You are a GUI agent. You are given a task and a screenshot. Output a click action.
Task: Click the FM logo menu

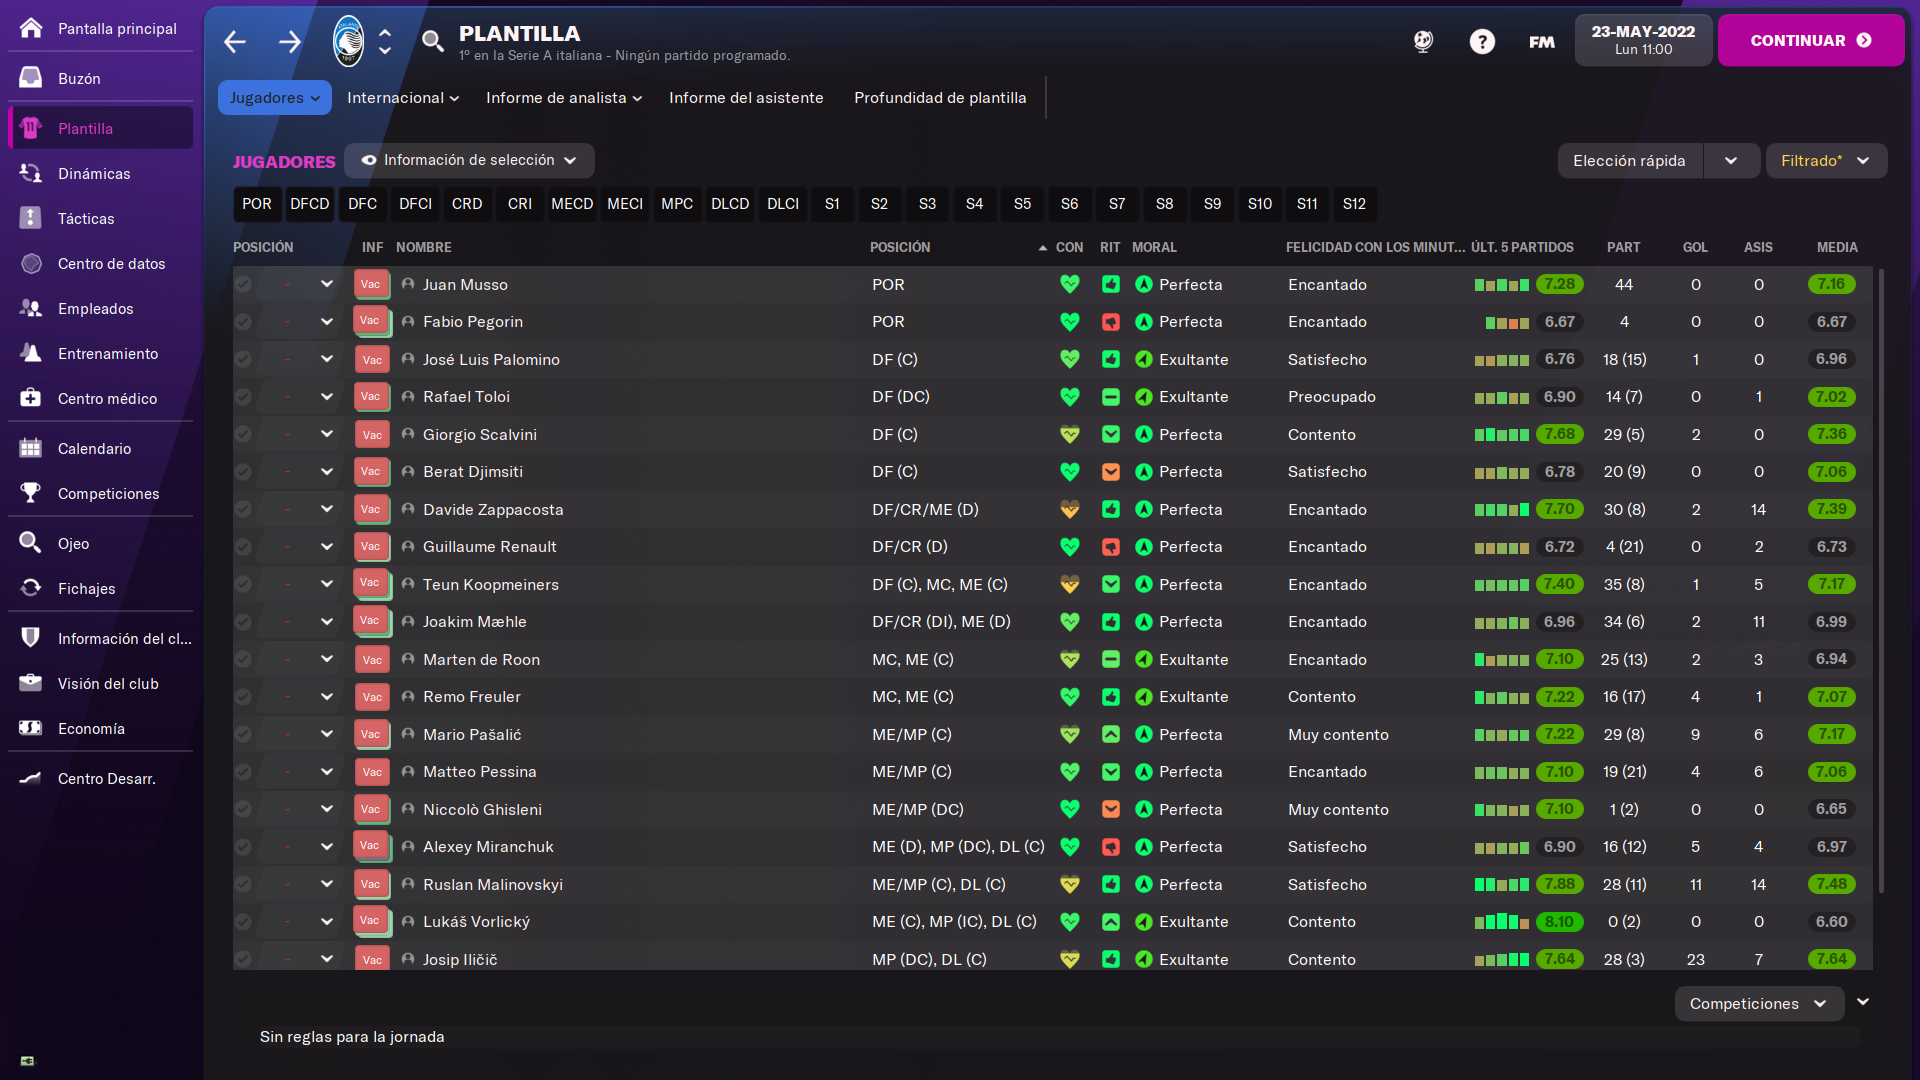point(1541,41)
